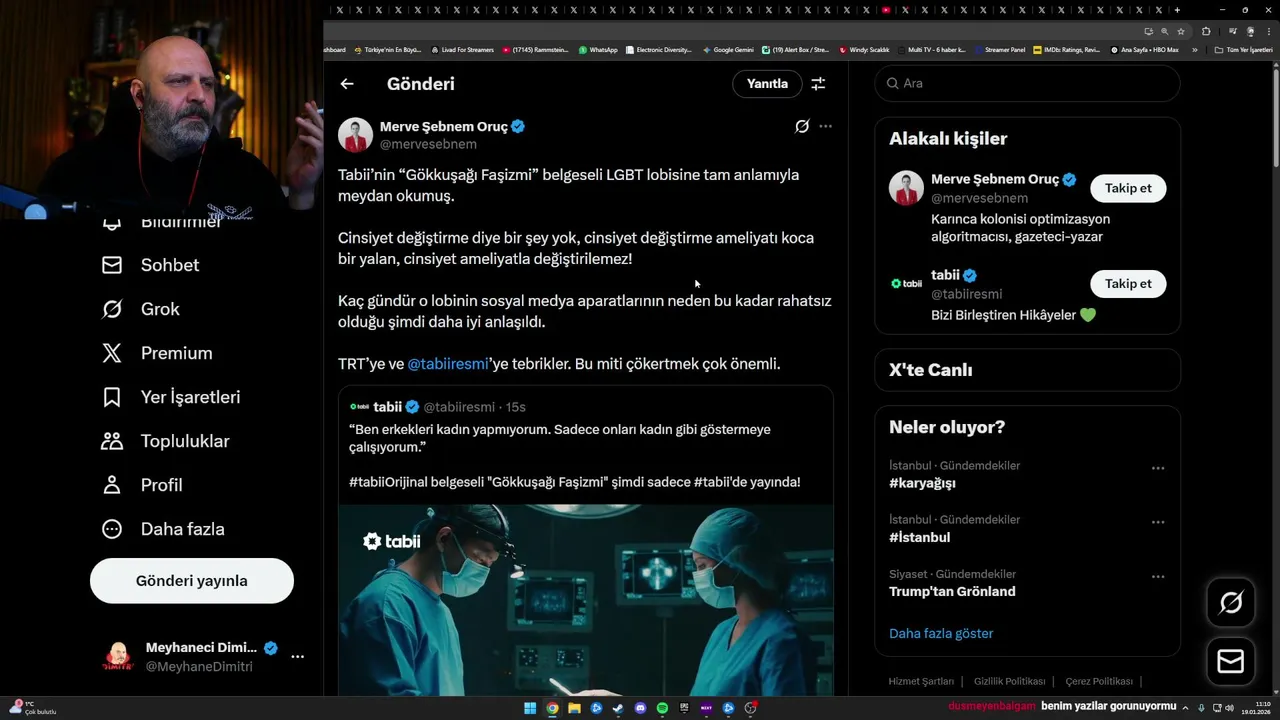The image size is (1280, 720).
Task: Open the tabii avatar in Alakalı kişiler
Action: (906, 284)
